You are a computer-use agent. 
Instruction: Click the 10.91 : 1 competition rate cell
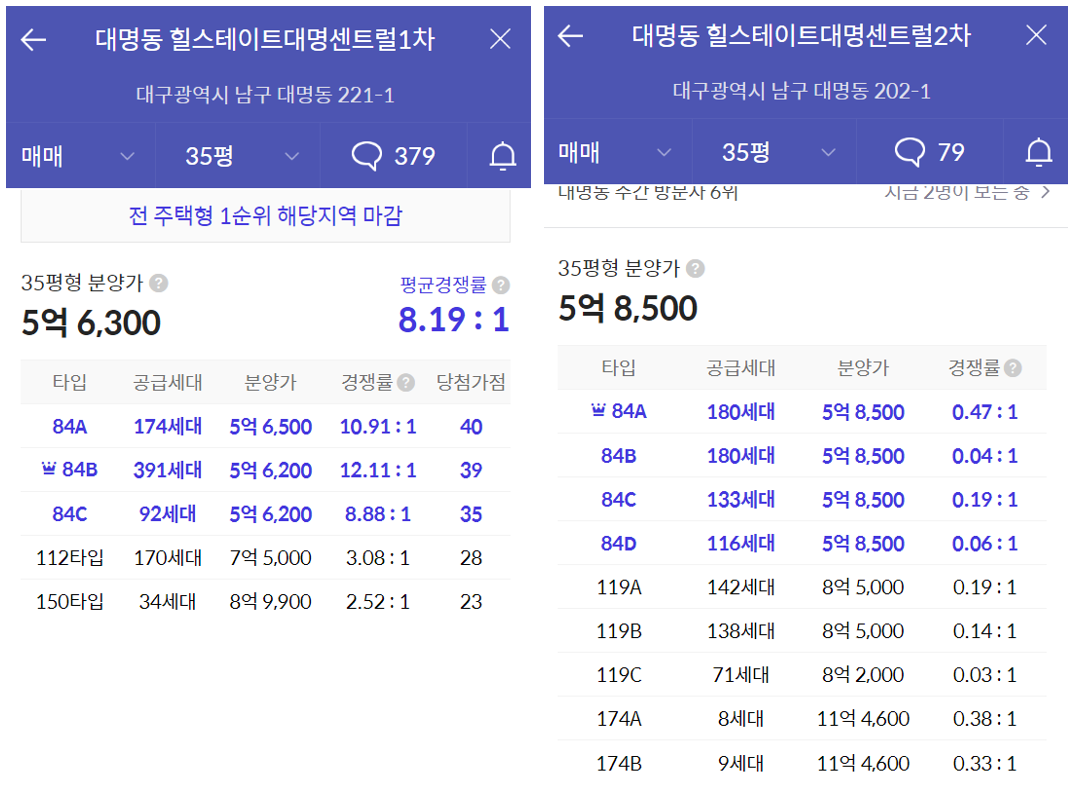tap(377, 427)
